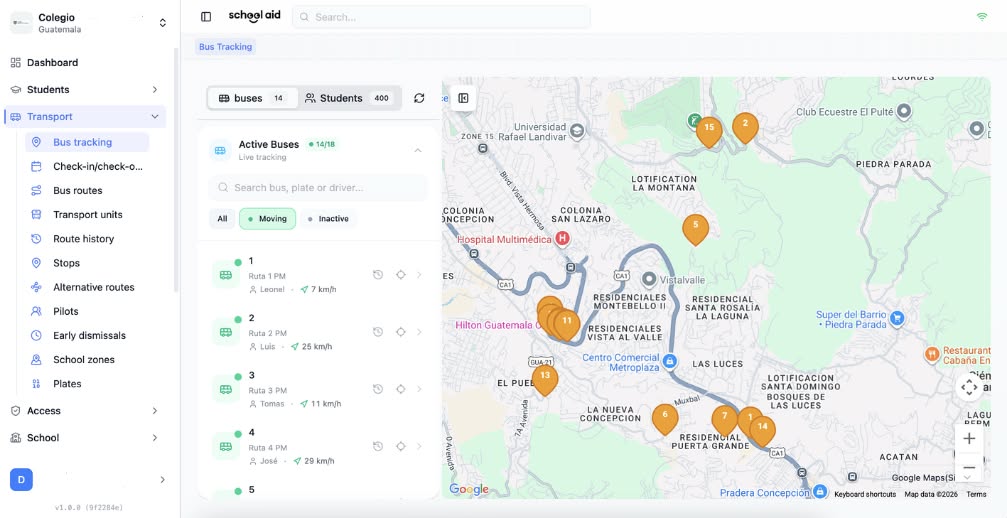This screenshot has height=518, width=1007.
Task: Open Early dismissals menu item
Action: 87,336
